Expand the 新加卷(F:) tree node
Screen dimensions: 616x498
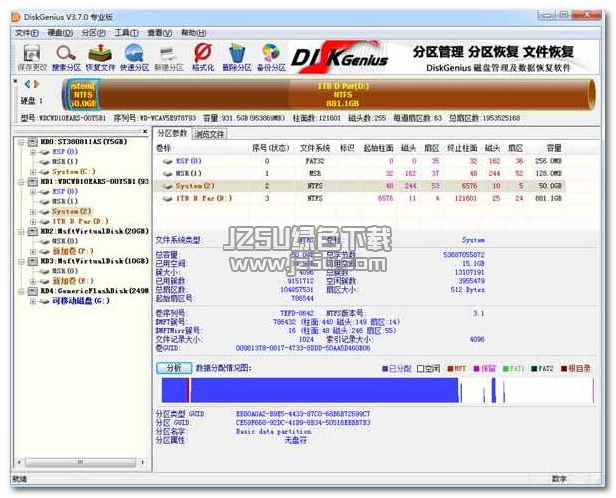tap(33, 251)
